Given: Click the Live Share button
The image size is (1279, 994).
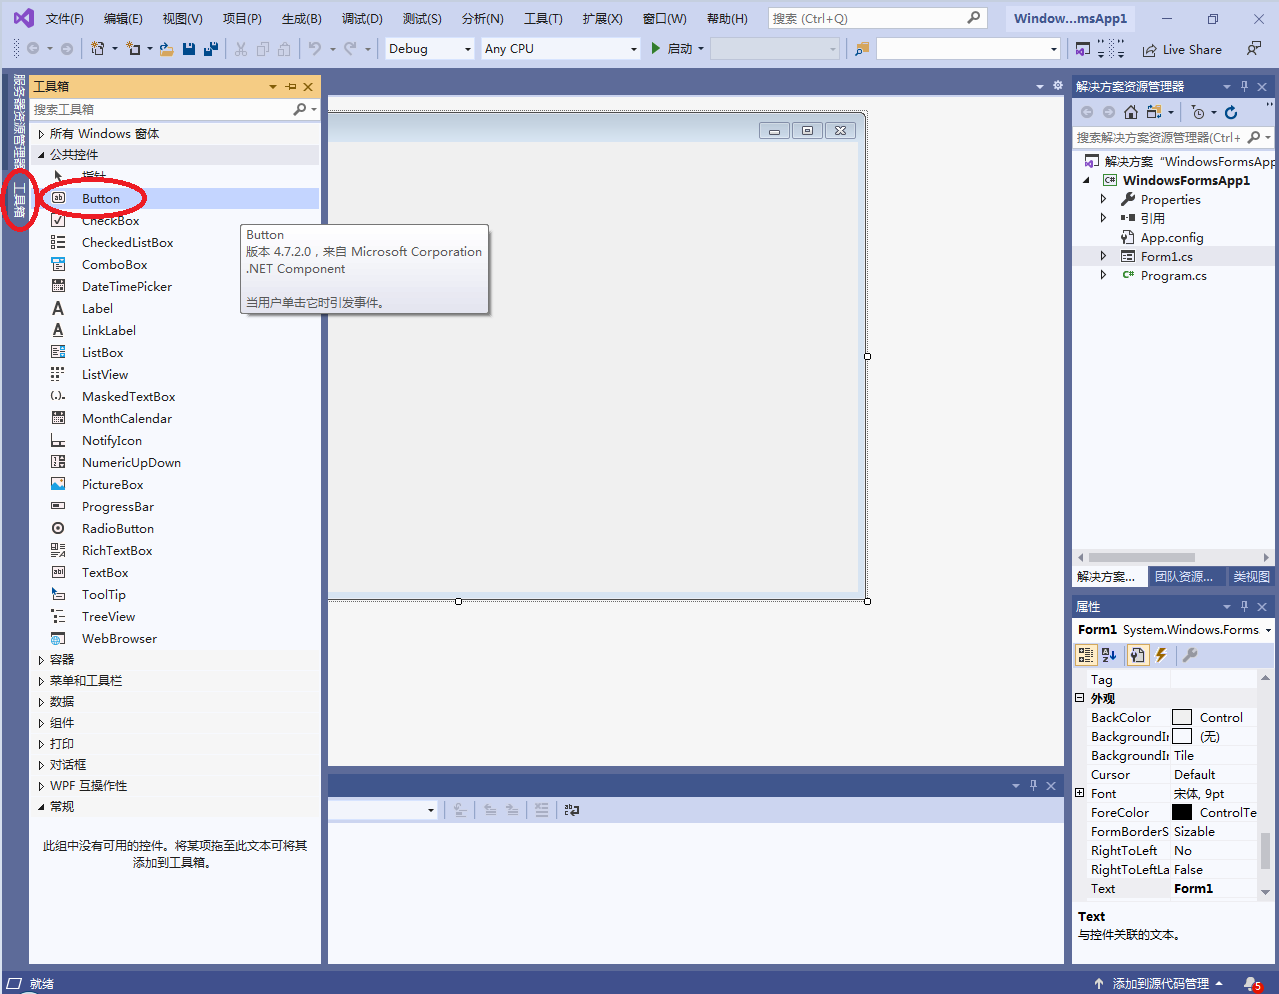Looking at the screenshot, I should pos(1182,49).
